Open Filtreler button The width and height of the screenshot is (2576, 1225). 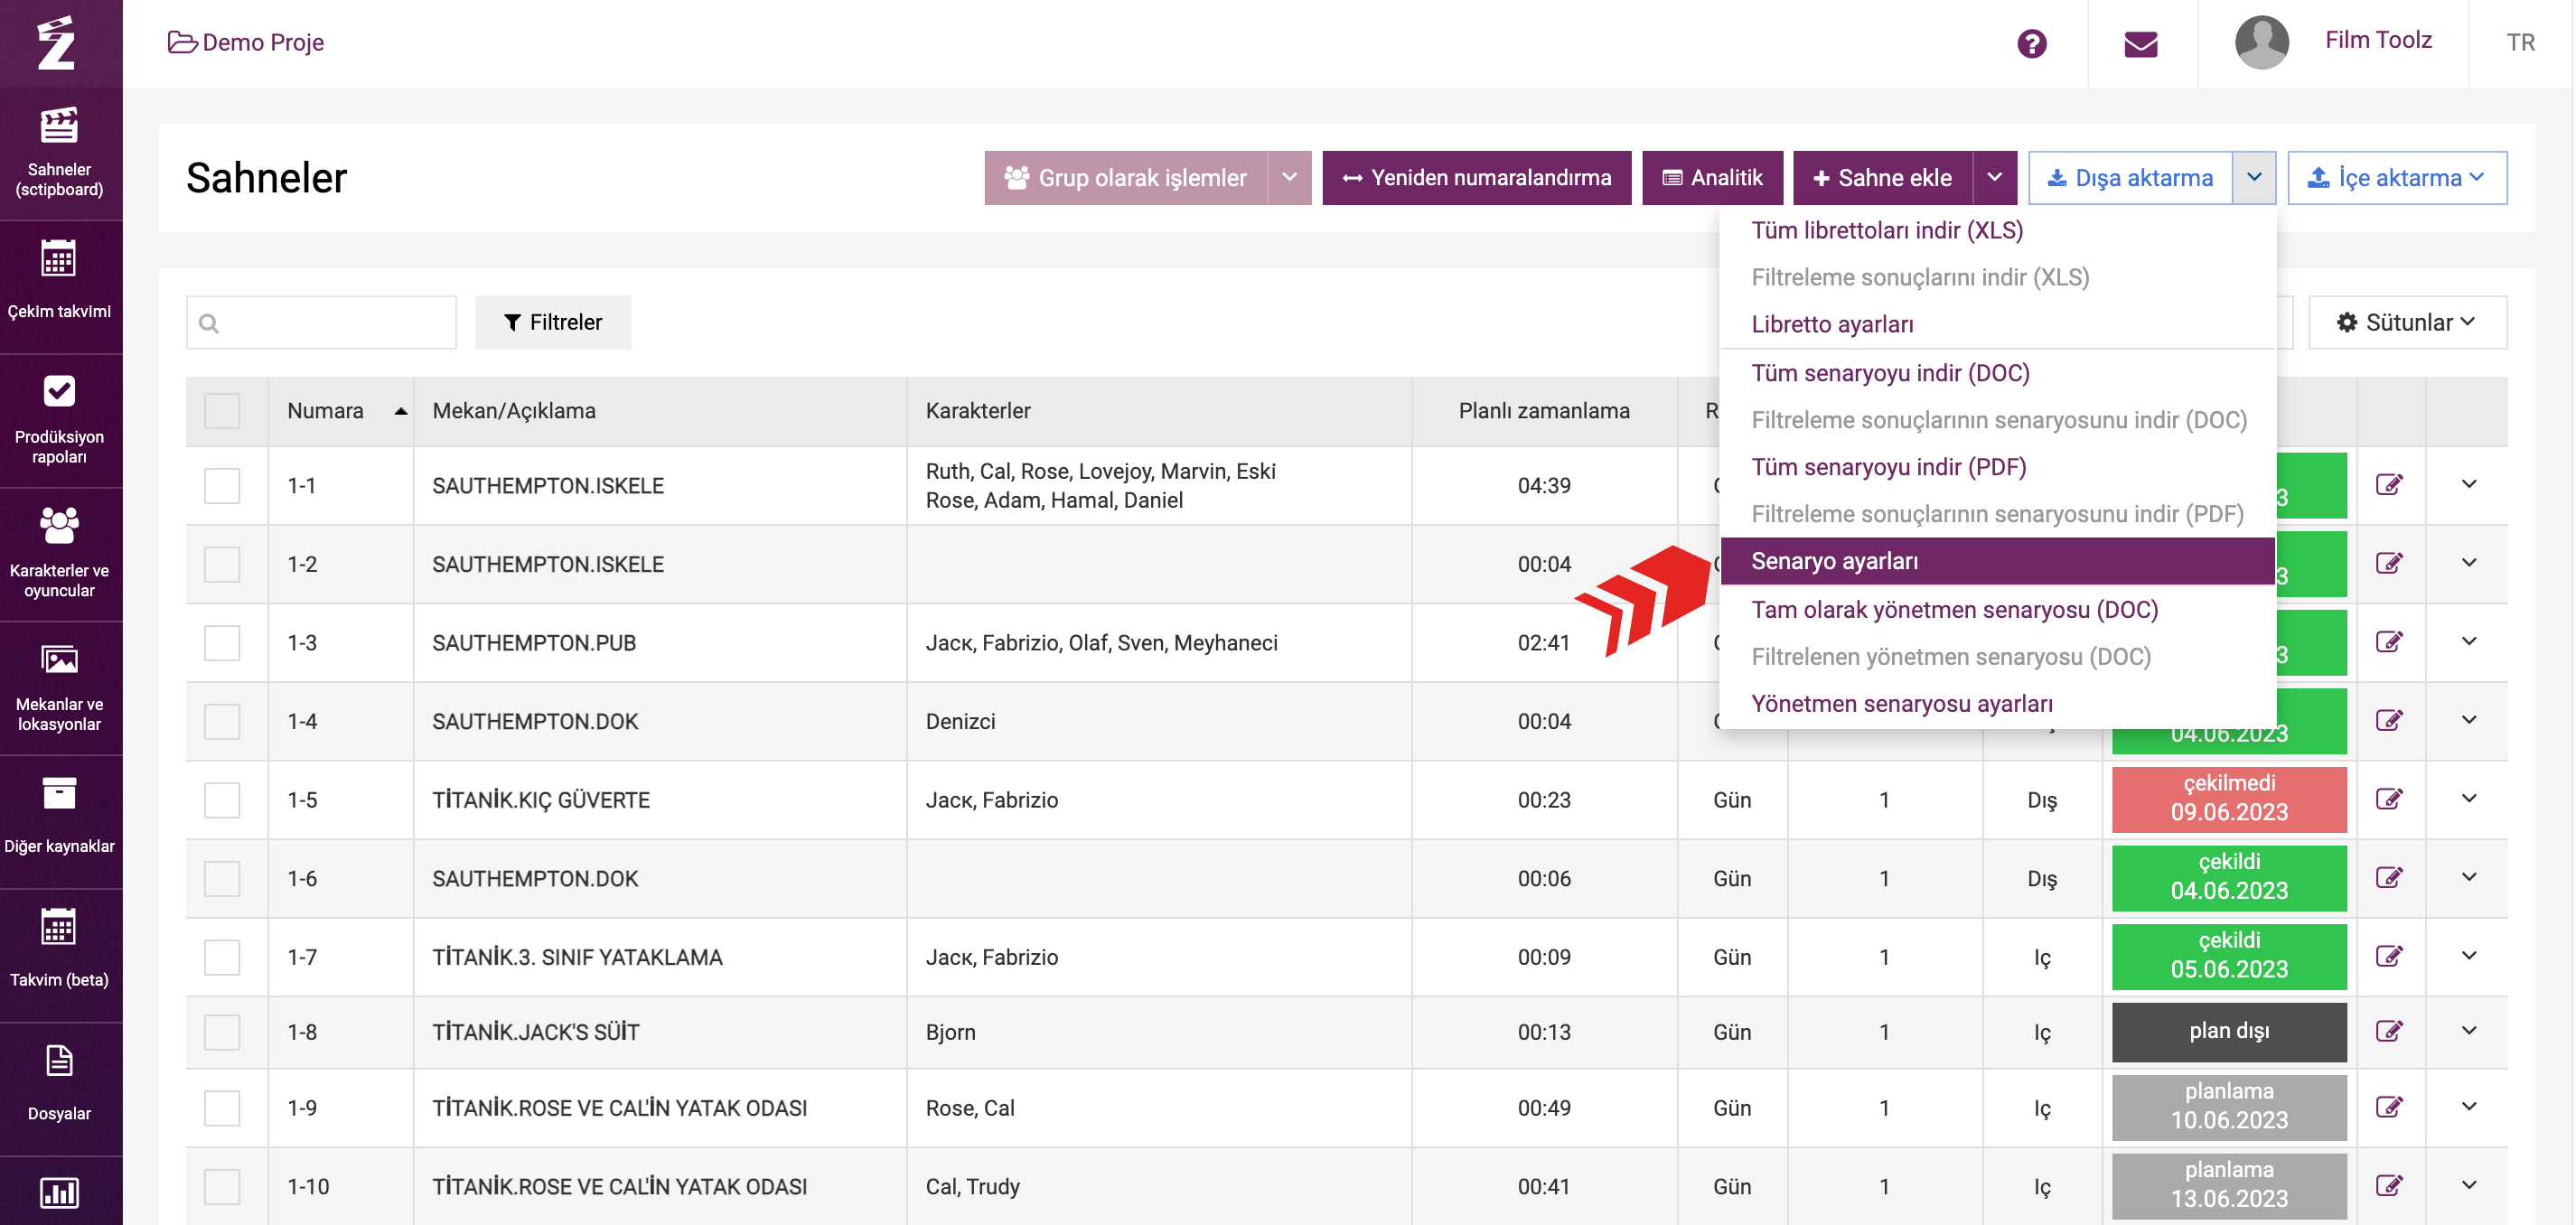pos(553,322)
